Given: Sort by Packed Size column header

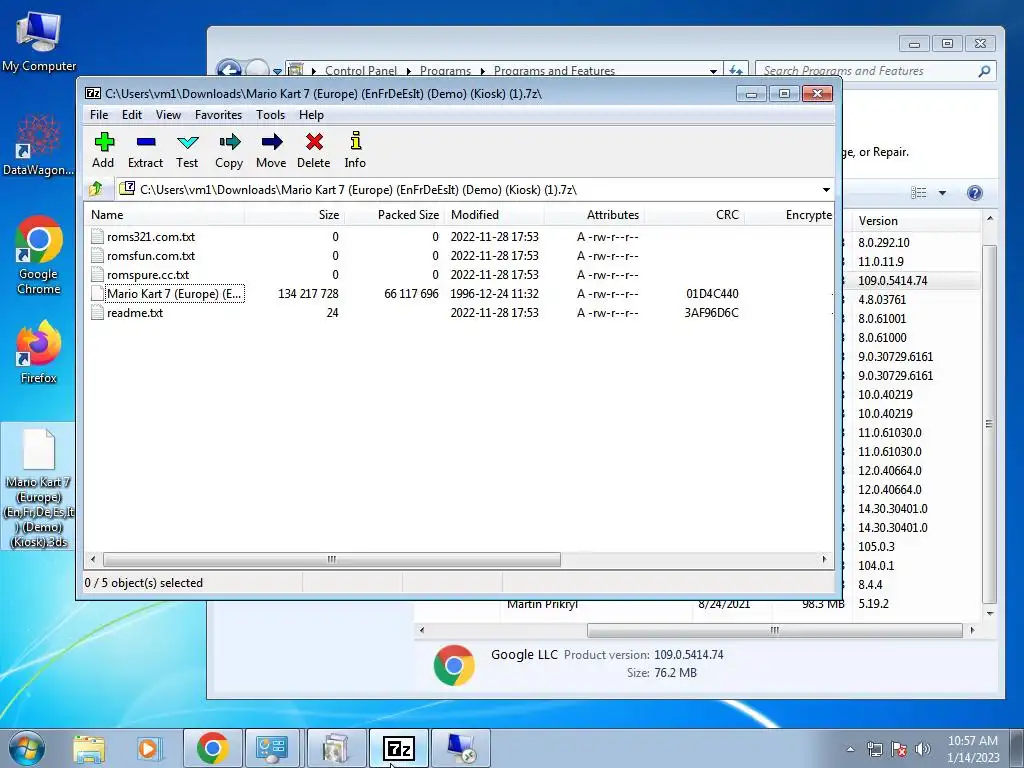Looking at the screenshot, I should tap(394, 215).
